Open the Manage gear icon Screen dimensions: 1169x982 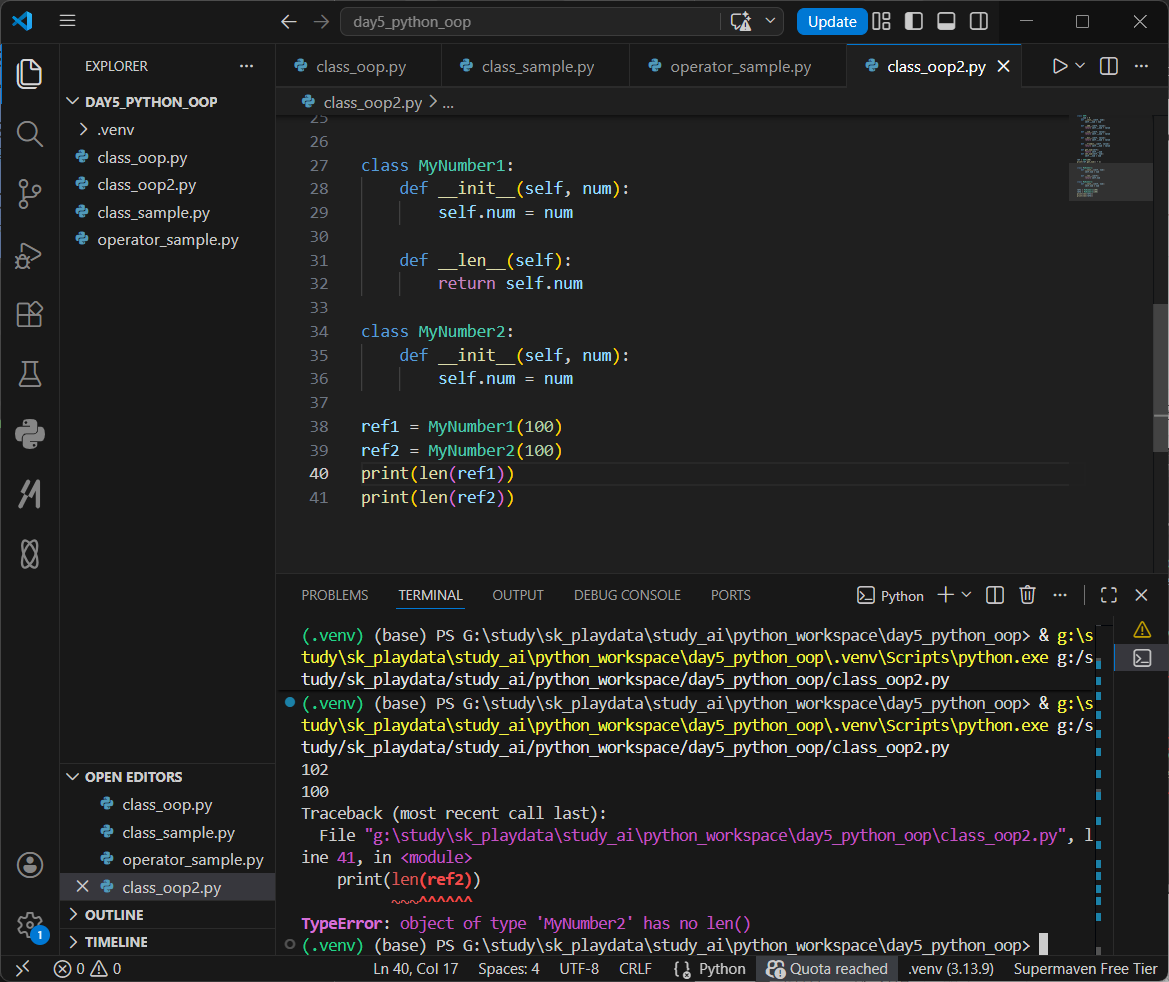coord(31,926)
